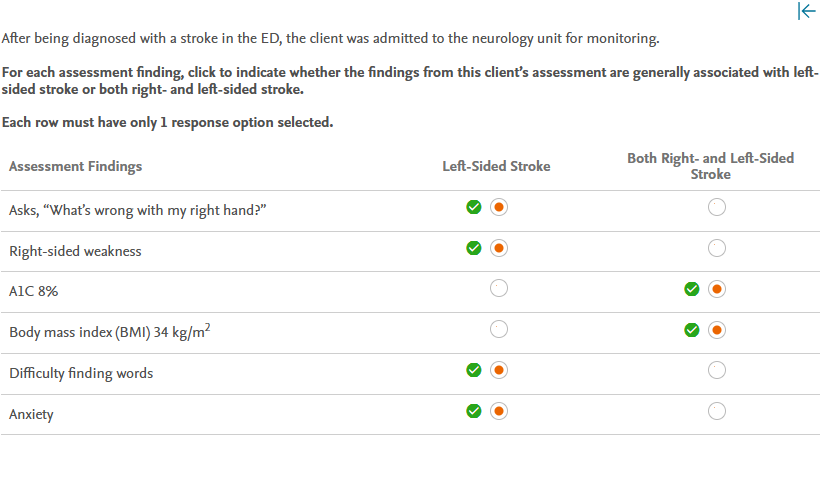Click green checkmark in Right-sided weakness row
Image resolution: width=840 pixels, height=482 pixels.
click(x=474, y=247)
